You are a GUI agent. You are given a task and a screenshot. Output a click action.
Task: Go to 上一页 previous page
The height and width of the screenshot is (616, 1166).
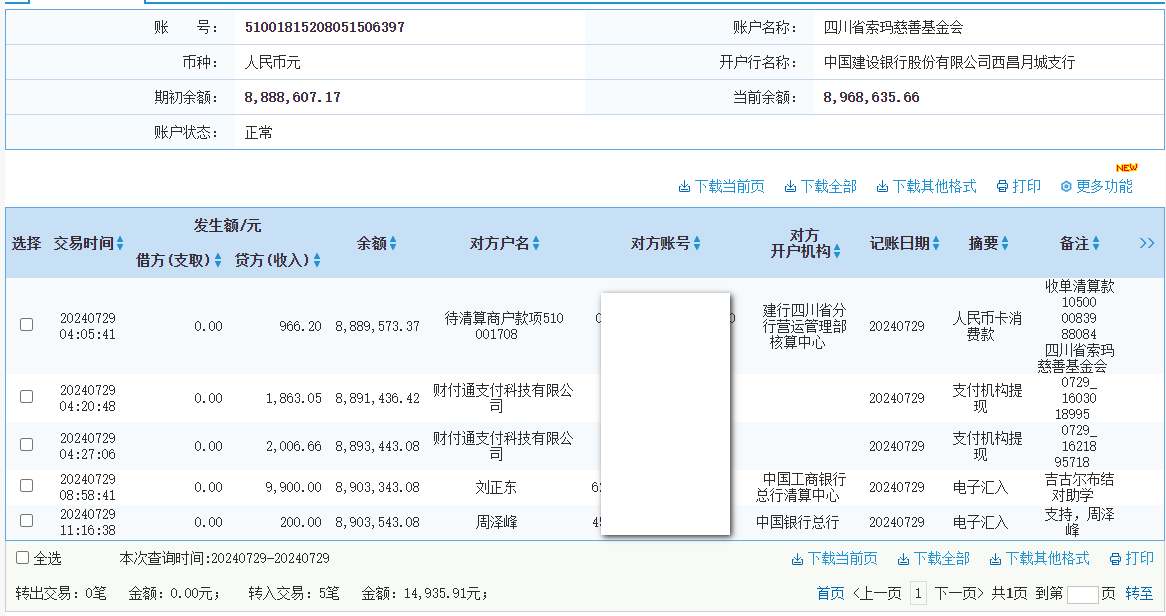pyautogui.click(x=877, y=594)
